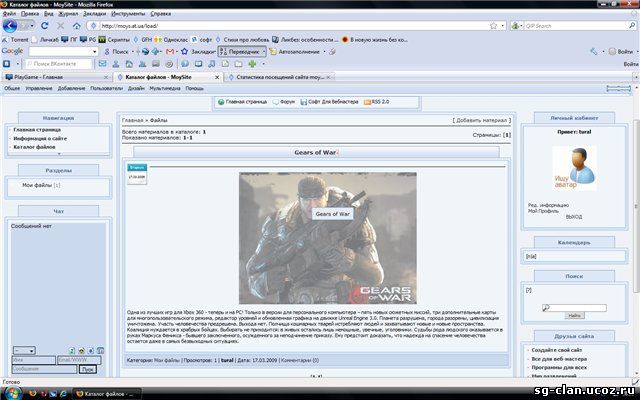Open the Мои файлы section link
The width and height of the screenshot is (640, 400).
(37, 185)
